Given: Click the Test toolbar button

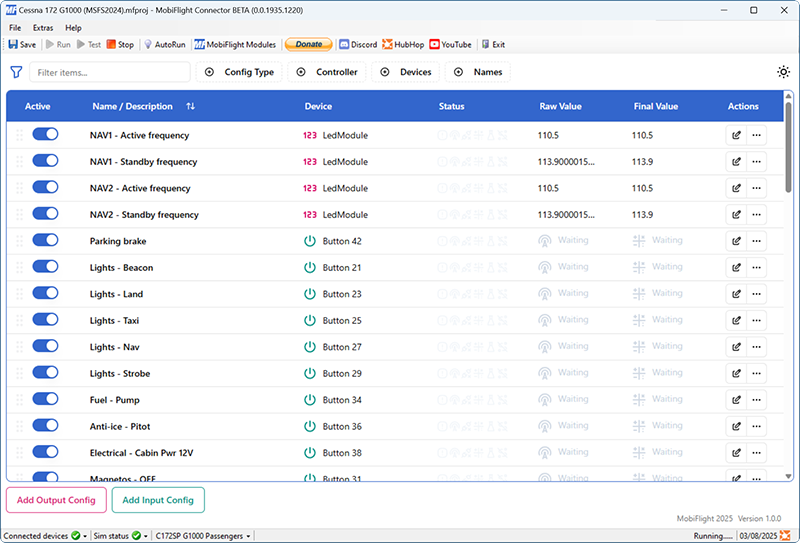Looking at the screenshot, I should (89, 44).
